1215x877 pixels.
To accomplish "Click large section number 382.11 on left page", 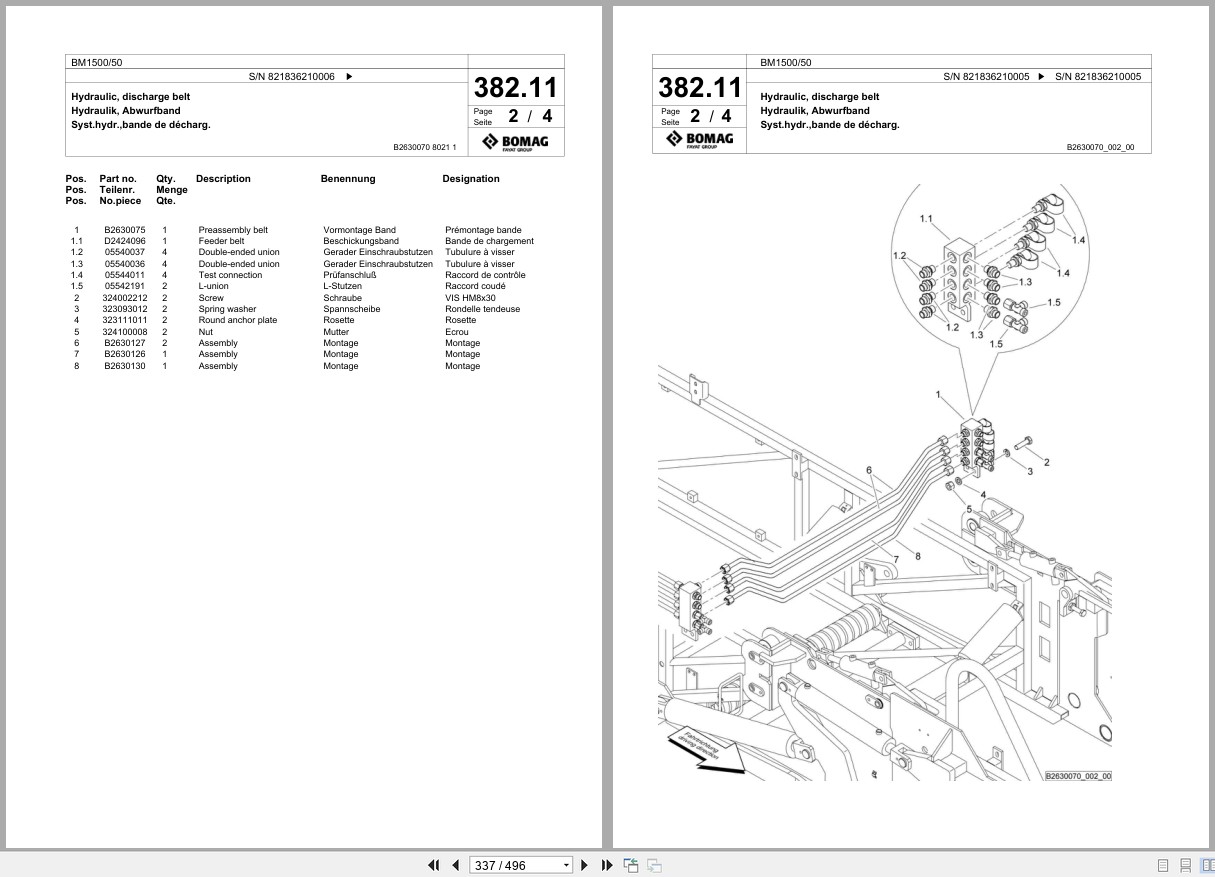I will (516, 87).
